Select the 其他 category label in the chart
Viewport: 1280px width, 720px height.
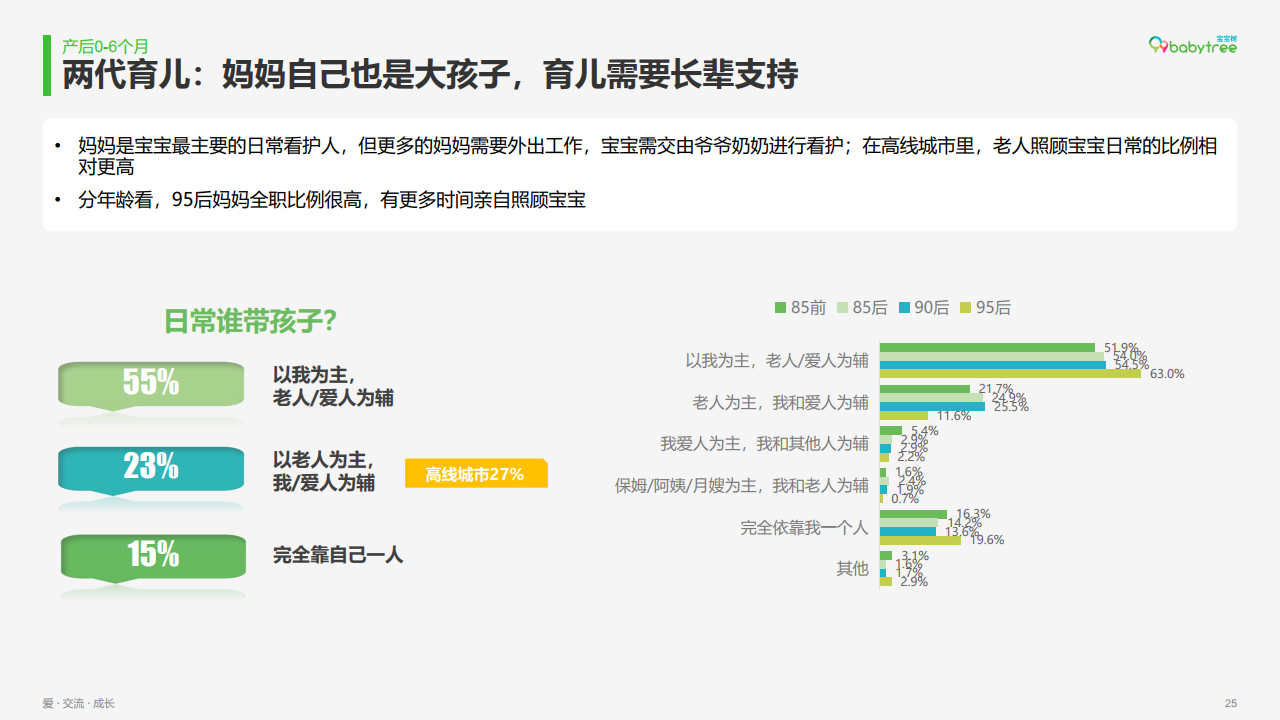pos(852,569)
